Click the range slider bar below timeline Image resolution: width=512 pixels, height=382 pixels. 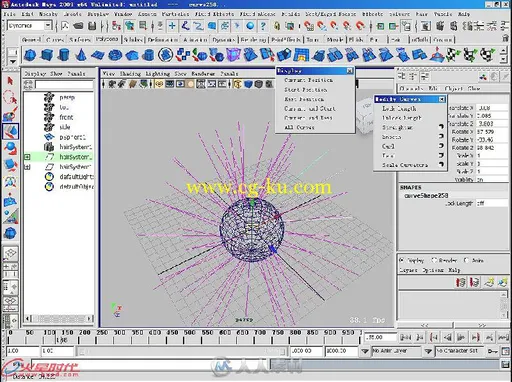181,351
